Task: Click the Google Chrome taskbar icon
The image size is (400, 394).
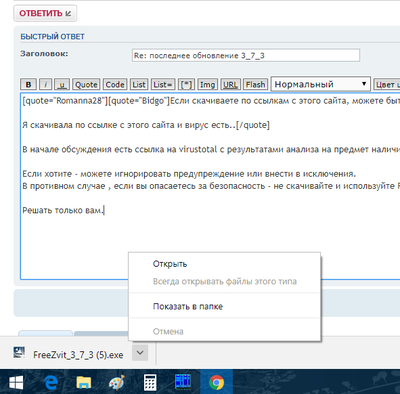Action: coord(216,382)
